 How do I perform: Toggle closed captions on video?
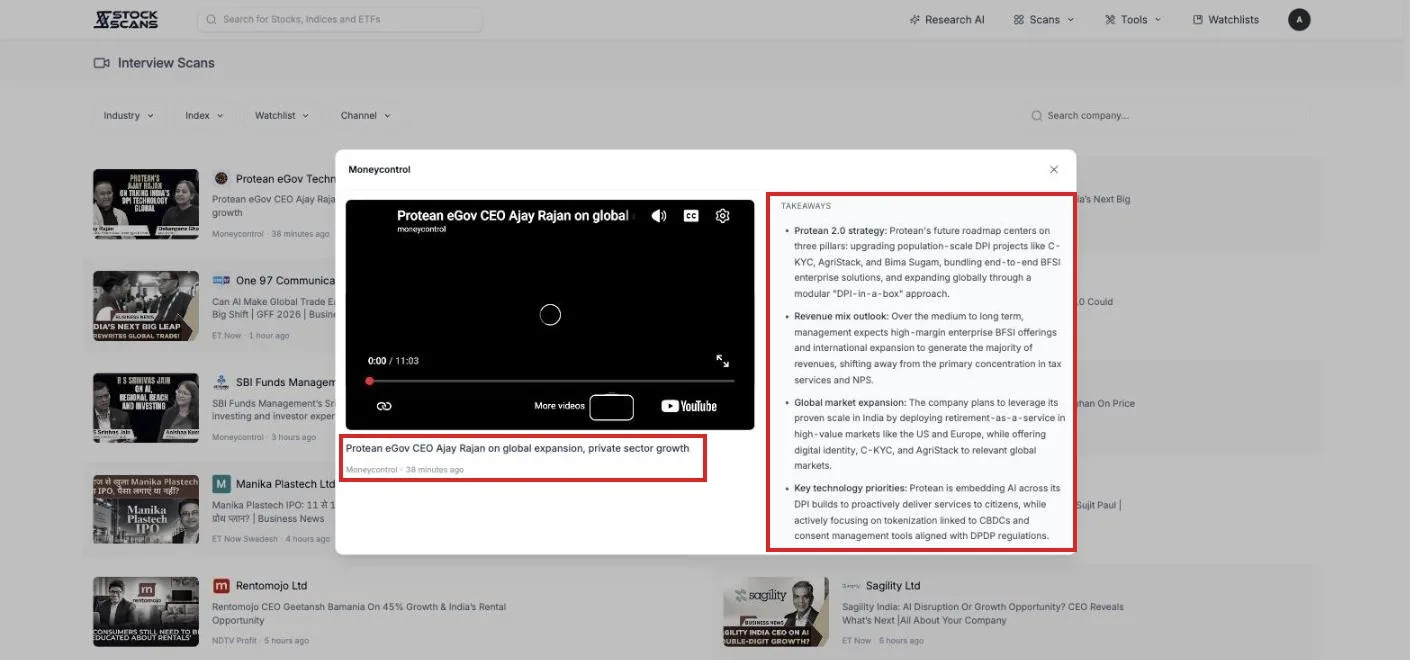click(691, 216)
